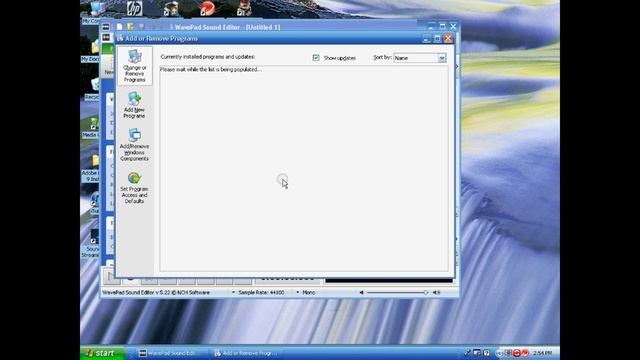Click the HP desktop shortcut icon

click(x=134, y=8)
